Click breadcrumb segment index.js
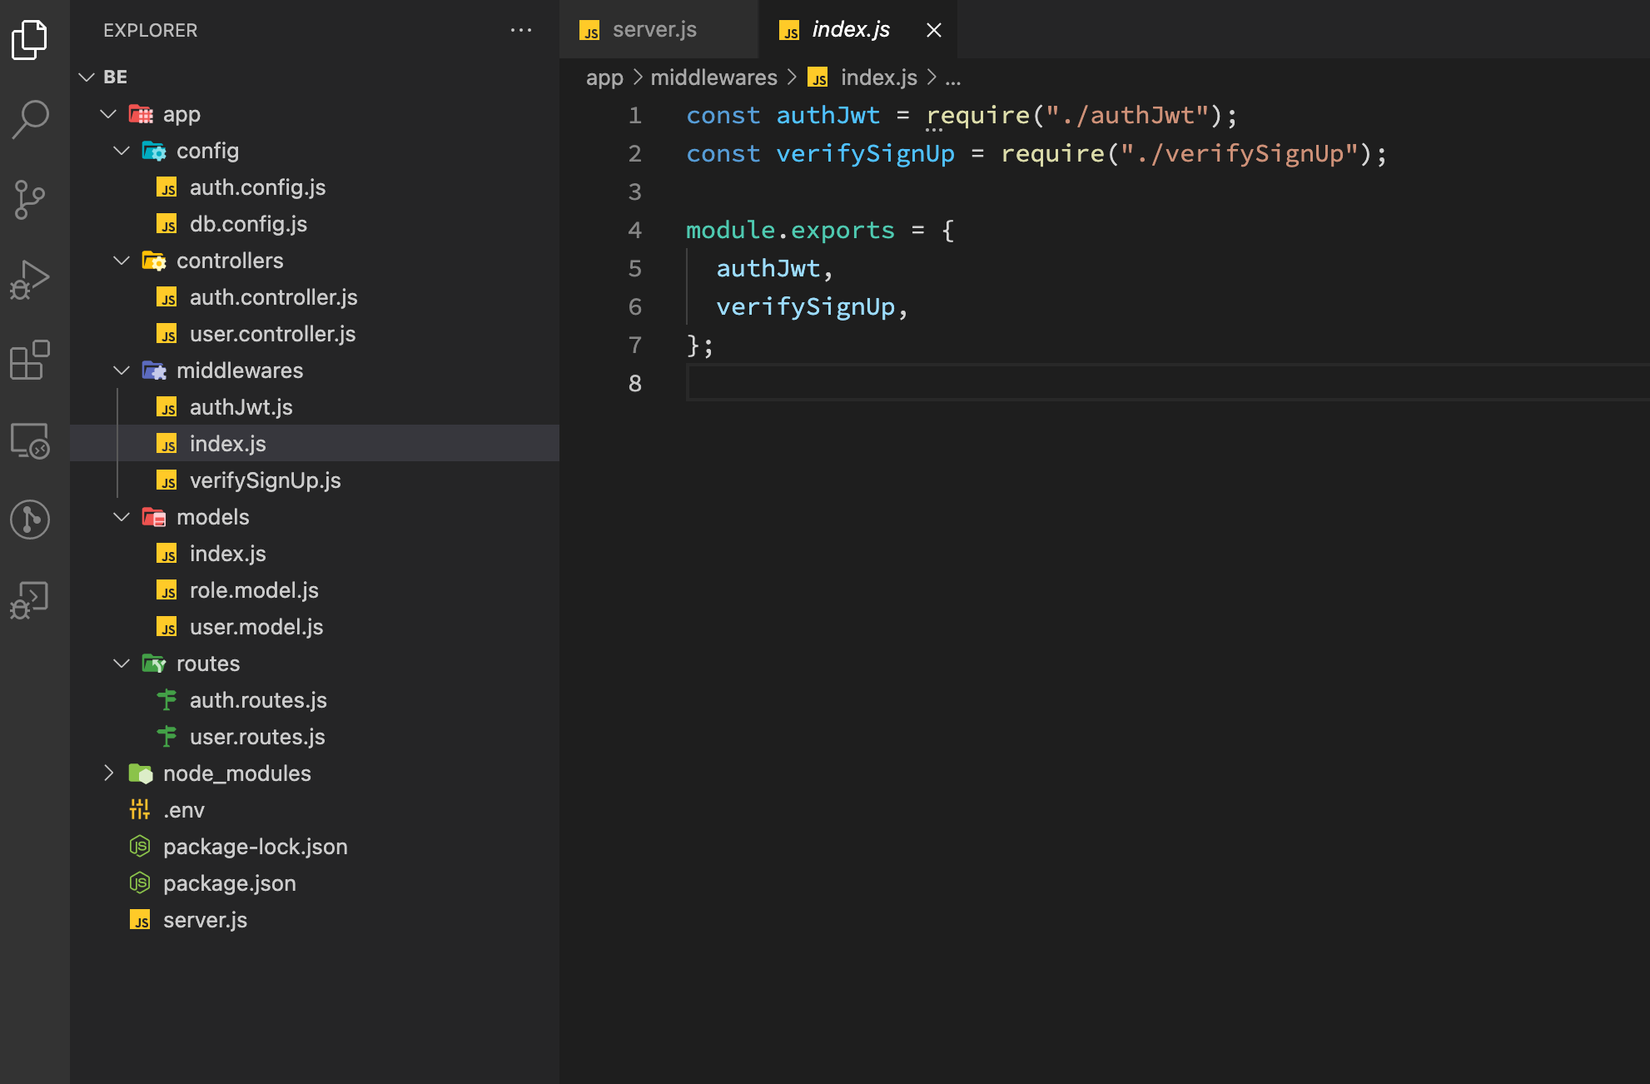This screenshot has width=1650, height=1084. click(863, 78)
